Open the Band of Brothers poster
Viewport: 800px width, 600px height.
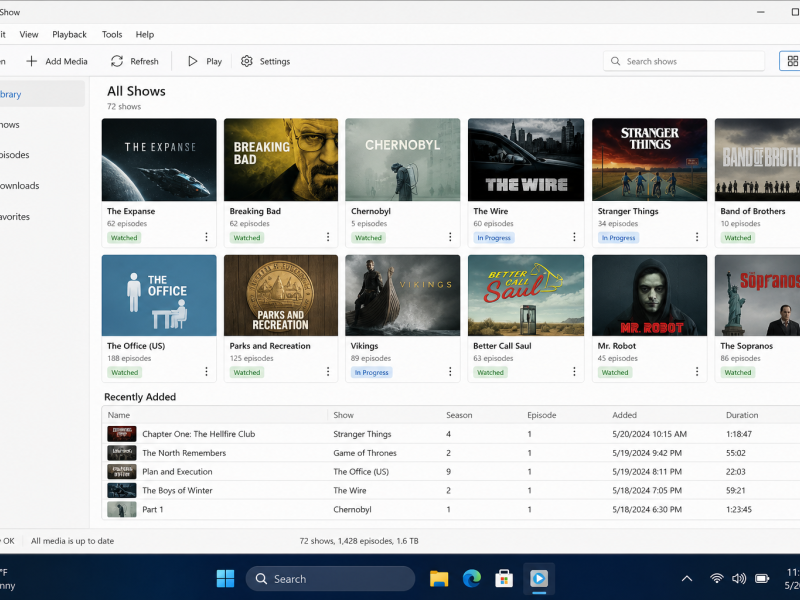point(758,160)
